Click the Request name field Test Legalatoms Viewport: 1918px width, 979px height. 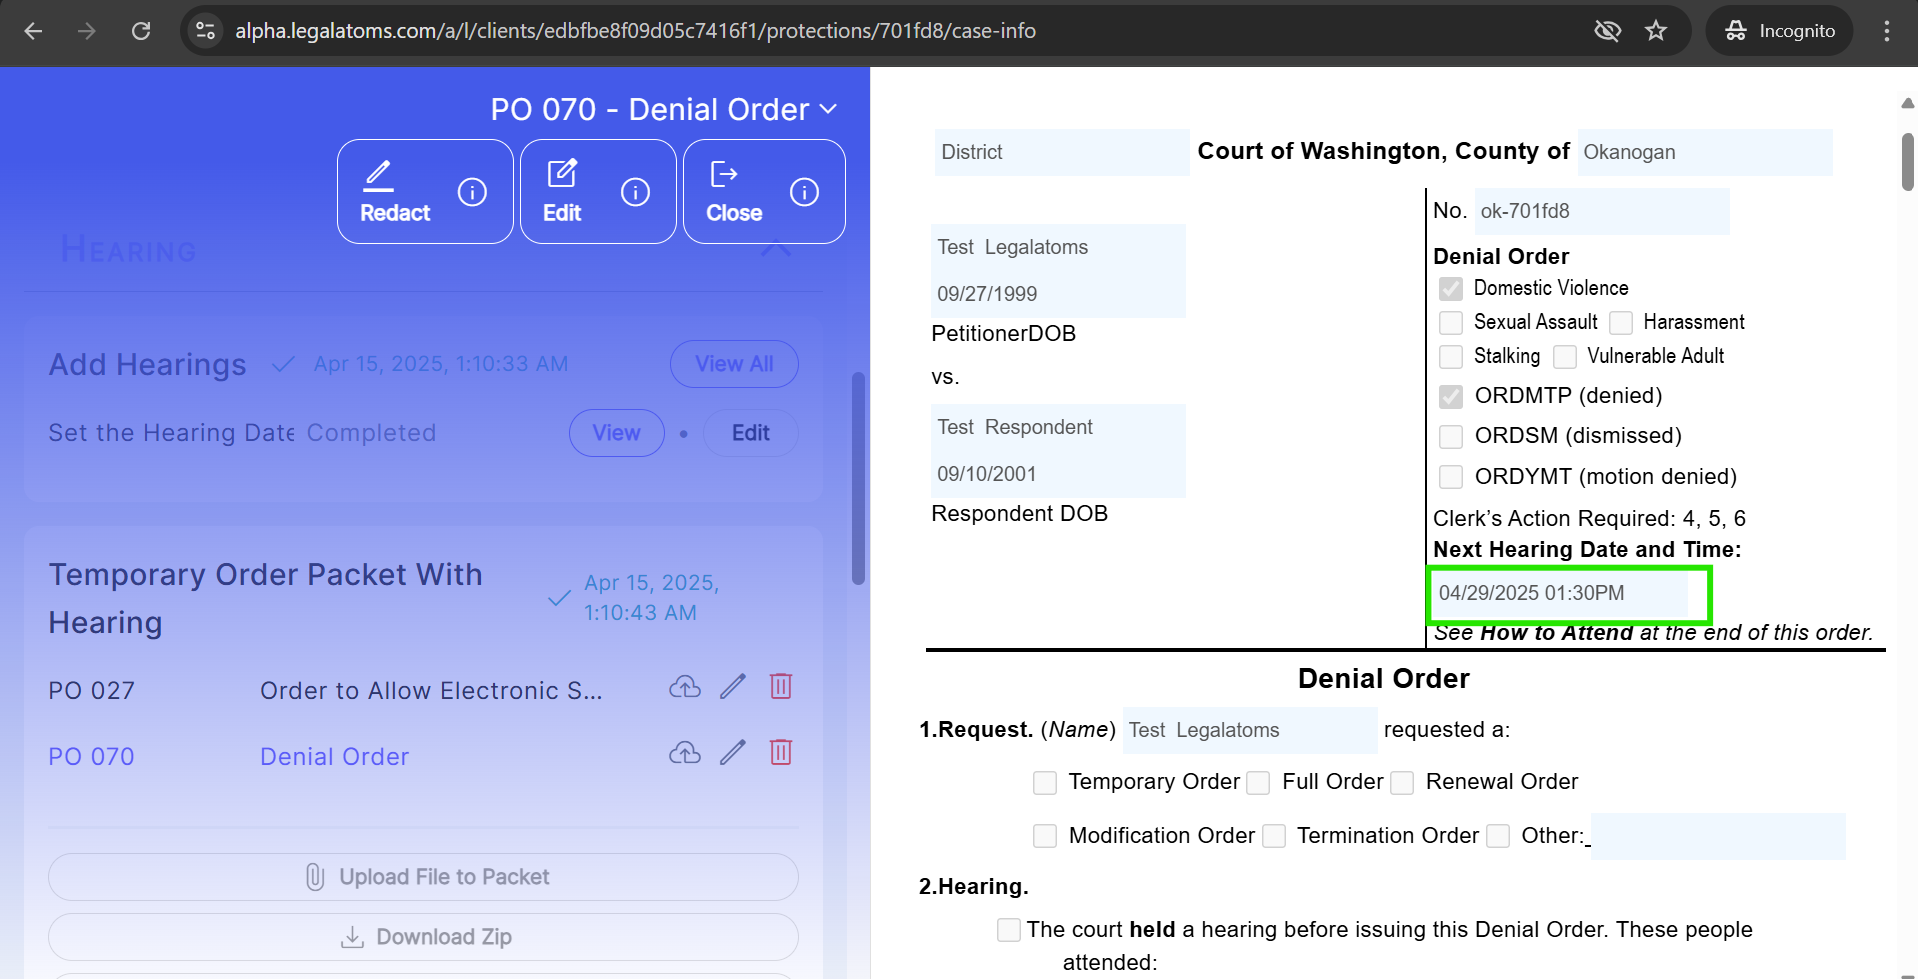[1250, 730]
